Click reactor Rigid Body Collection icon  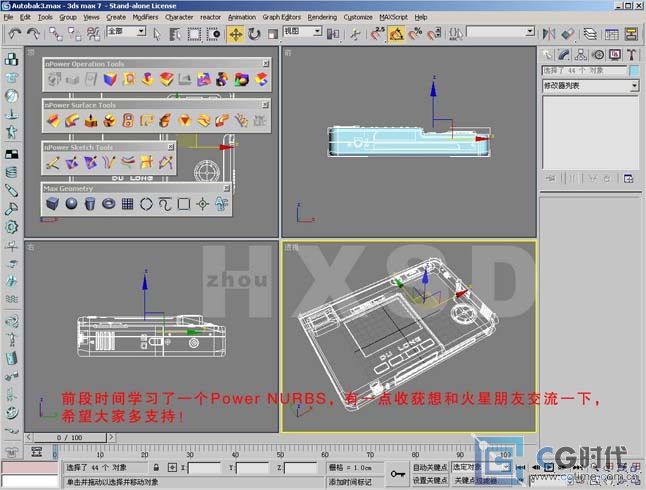[x=12, y=59]
